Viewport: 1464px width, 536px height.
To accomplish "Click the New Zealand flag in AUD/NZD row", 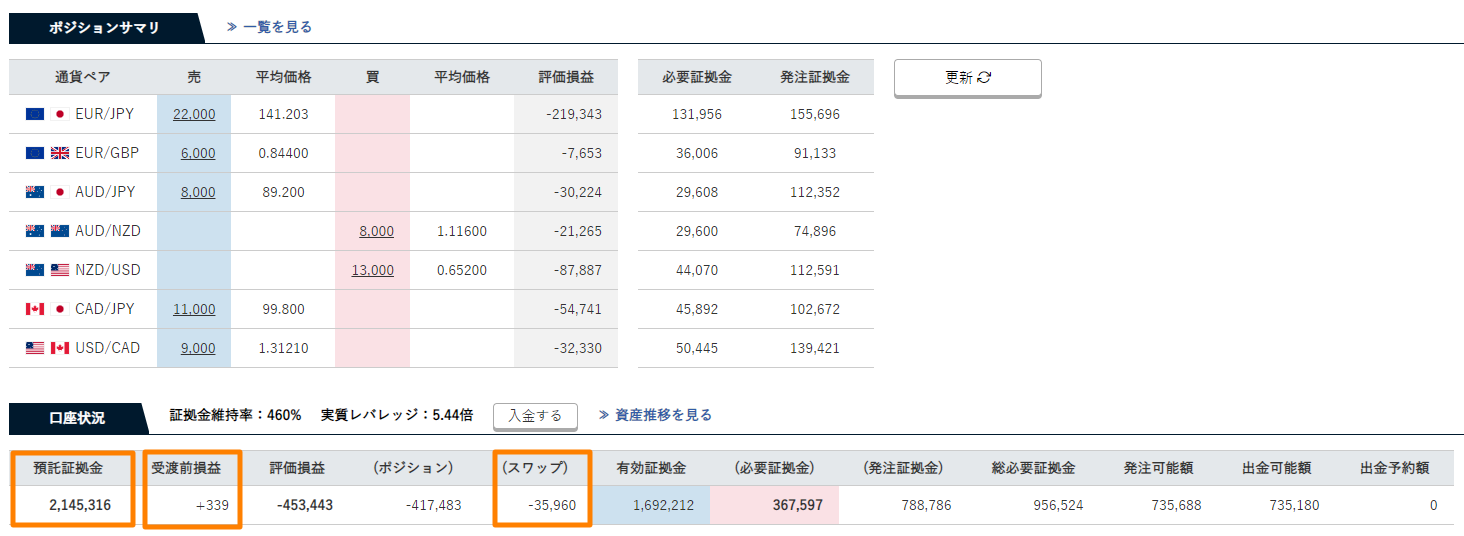I will [x=60, y=231].
